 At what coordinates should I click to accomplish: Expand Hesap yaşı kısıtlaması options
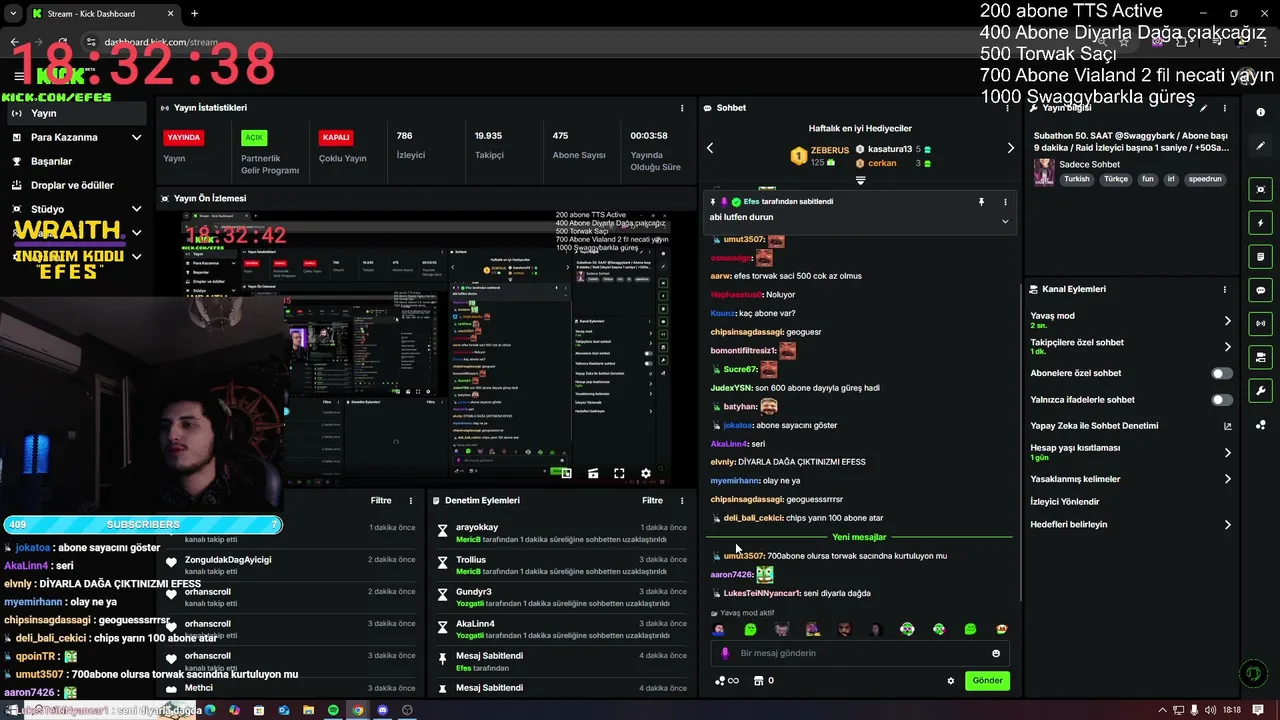(1228, 453)
